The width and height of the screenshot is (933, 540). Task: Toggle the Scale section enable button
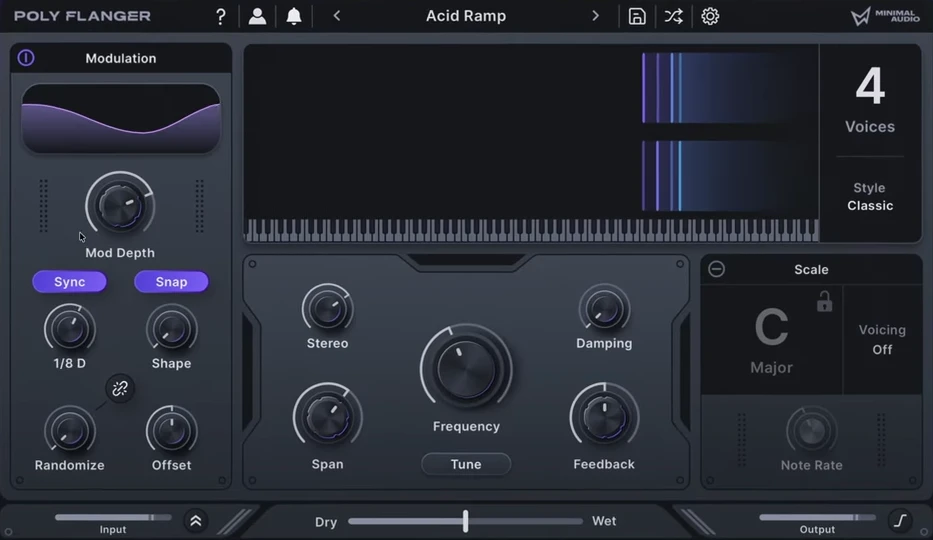tap(716, 269)
